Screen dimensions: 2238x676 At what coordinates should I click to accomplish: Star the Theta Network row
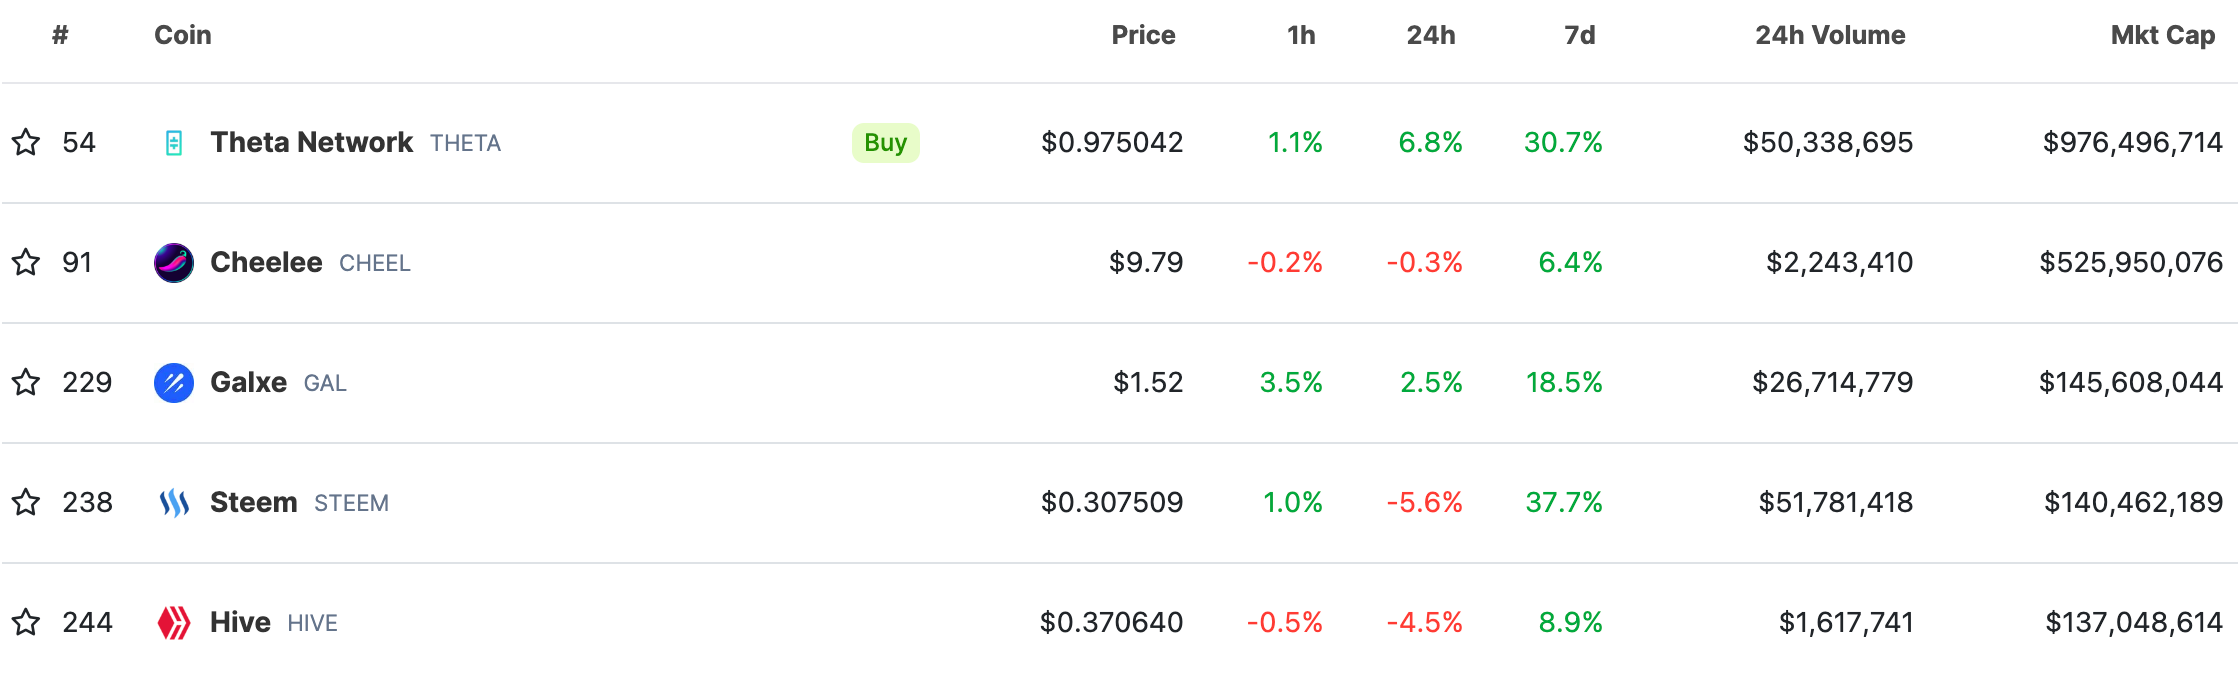[x=27, y=142]
